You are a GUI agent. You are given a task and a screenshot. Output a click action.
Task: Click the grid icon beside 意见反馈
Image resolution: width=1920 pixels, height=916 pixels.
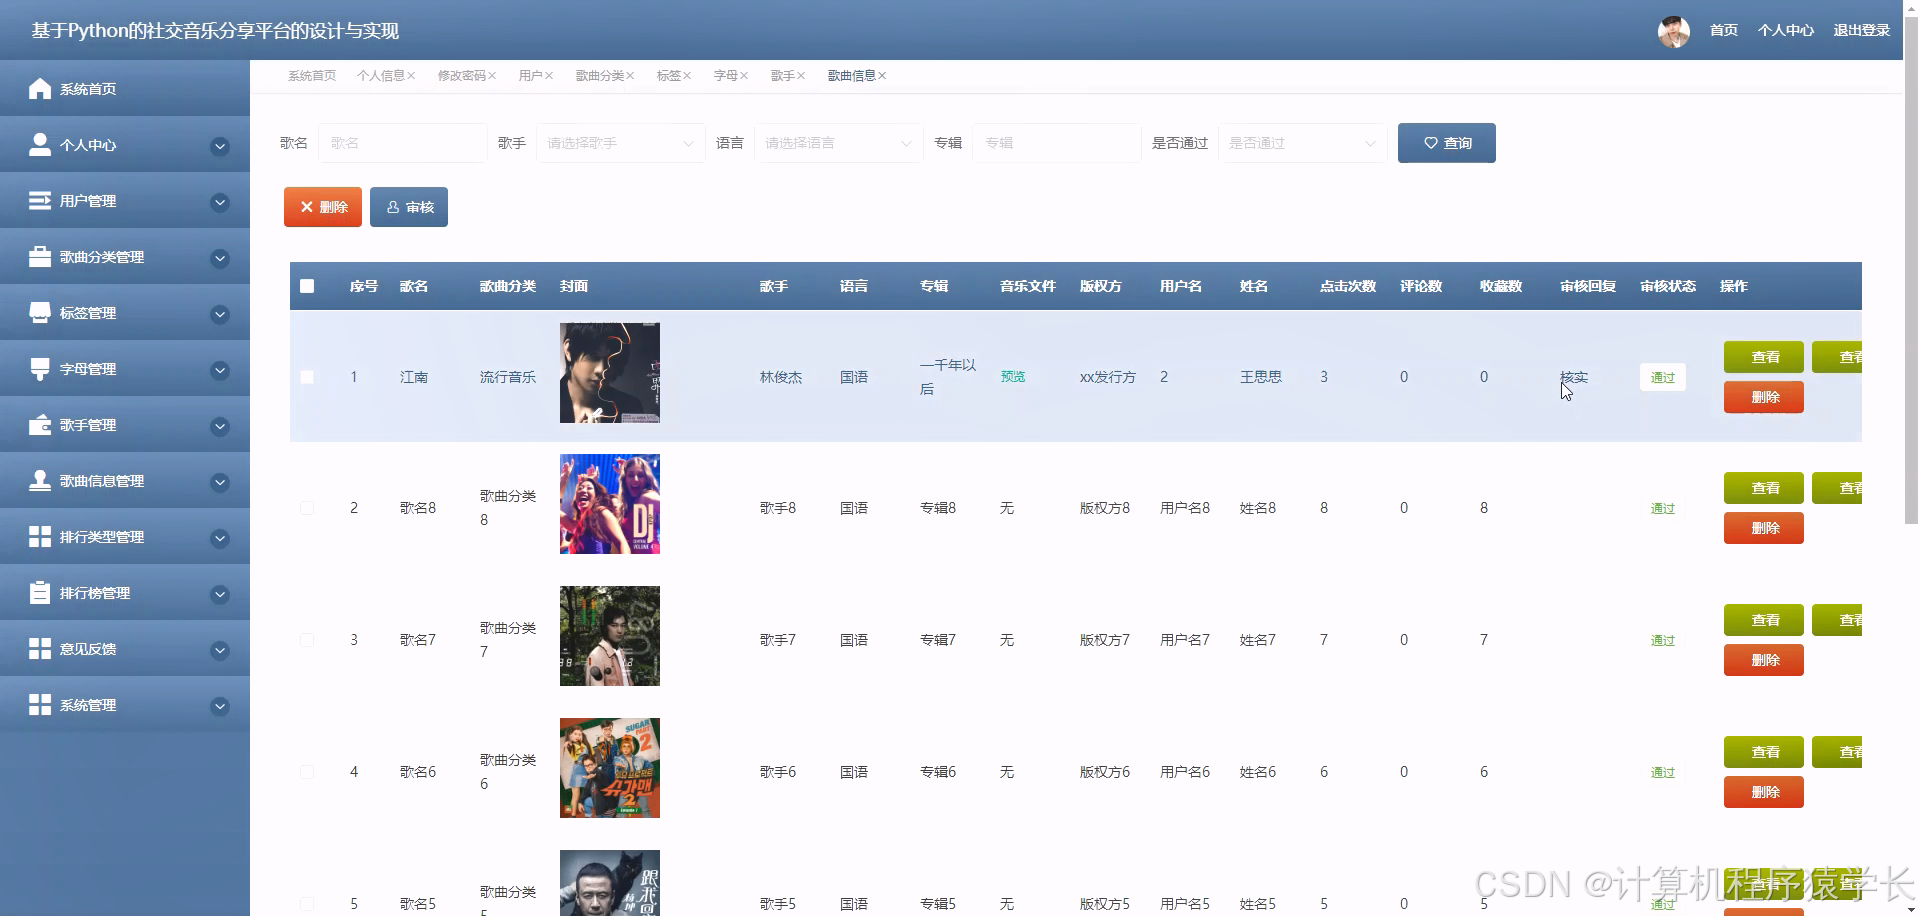tap(40, 649)
